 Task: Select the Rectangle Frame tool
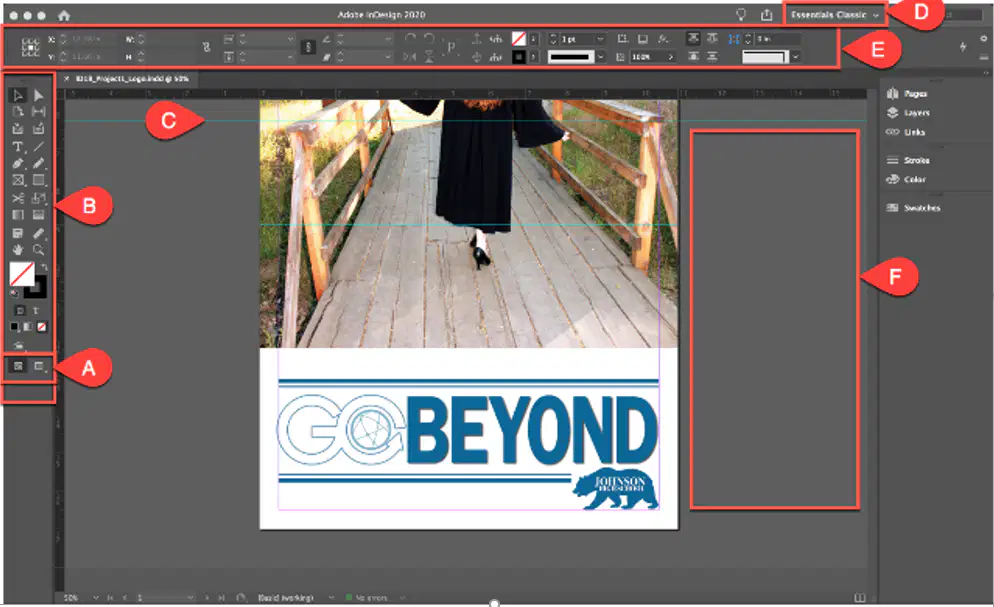click(x=18, y=181)
